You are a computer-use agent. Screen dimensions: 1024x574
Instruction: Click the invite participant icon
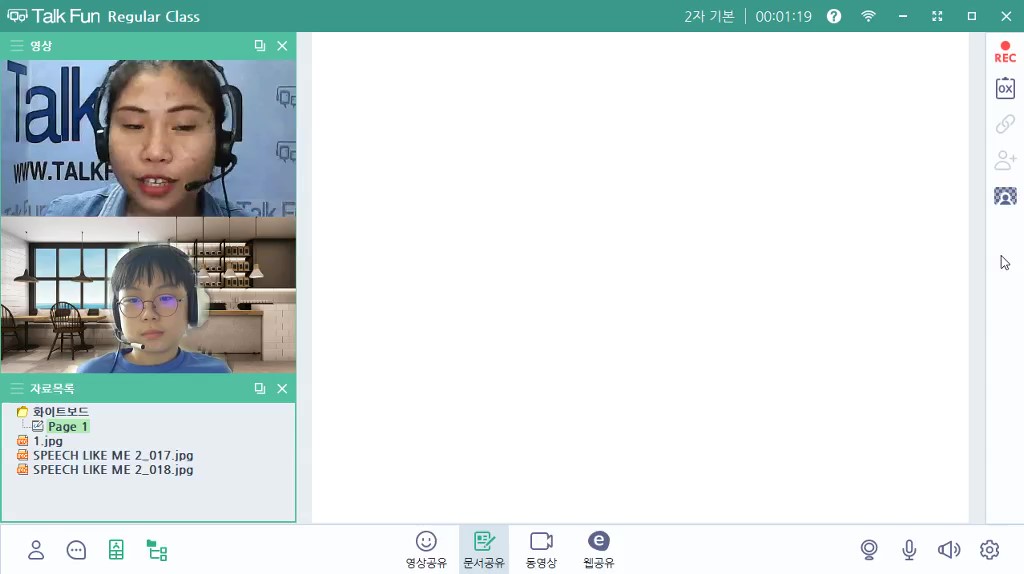[x=1005, y=160]
